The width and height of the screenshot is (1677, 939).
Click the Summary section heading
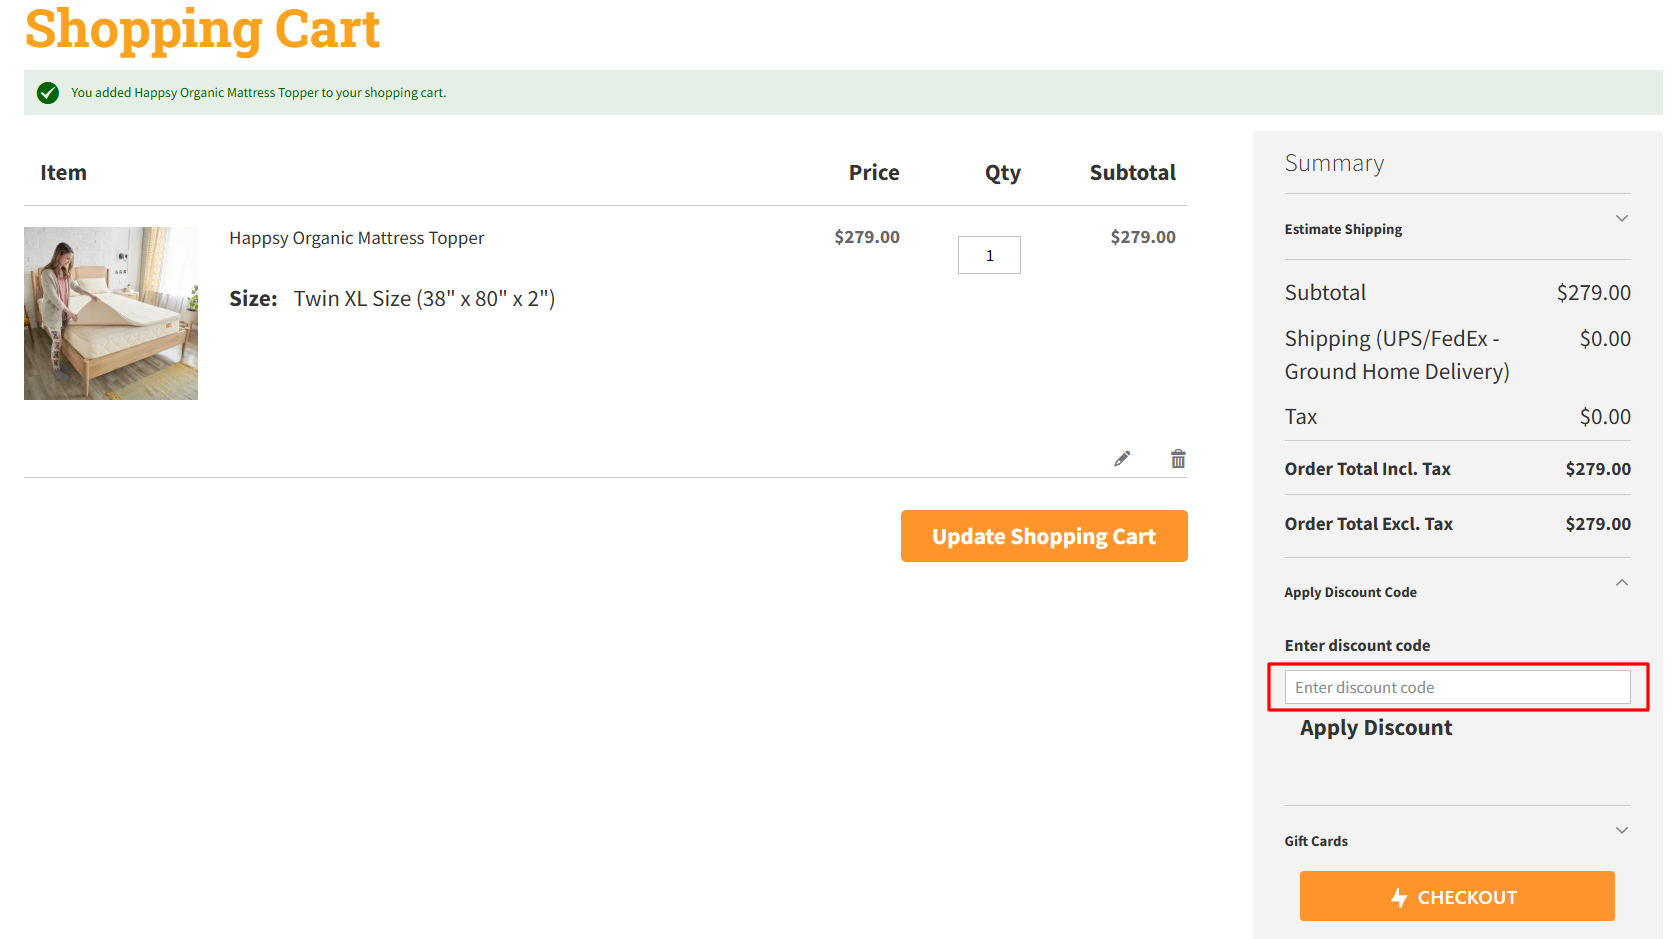tap(1334, 162)
